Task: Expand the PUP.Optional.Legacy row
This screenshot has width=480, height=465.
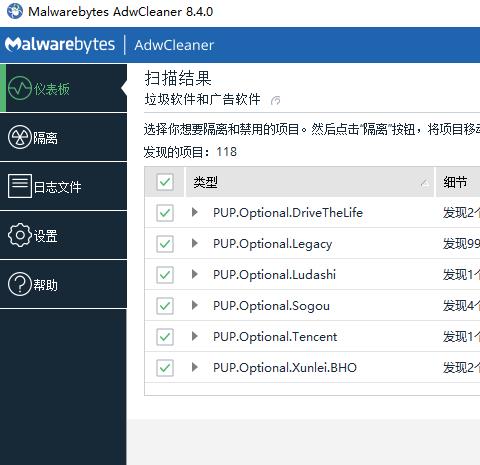Action: click(195, 243)
